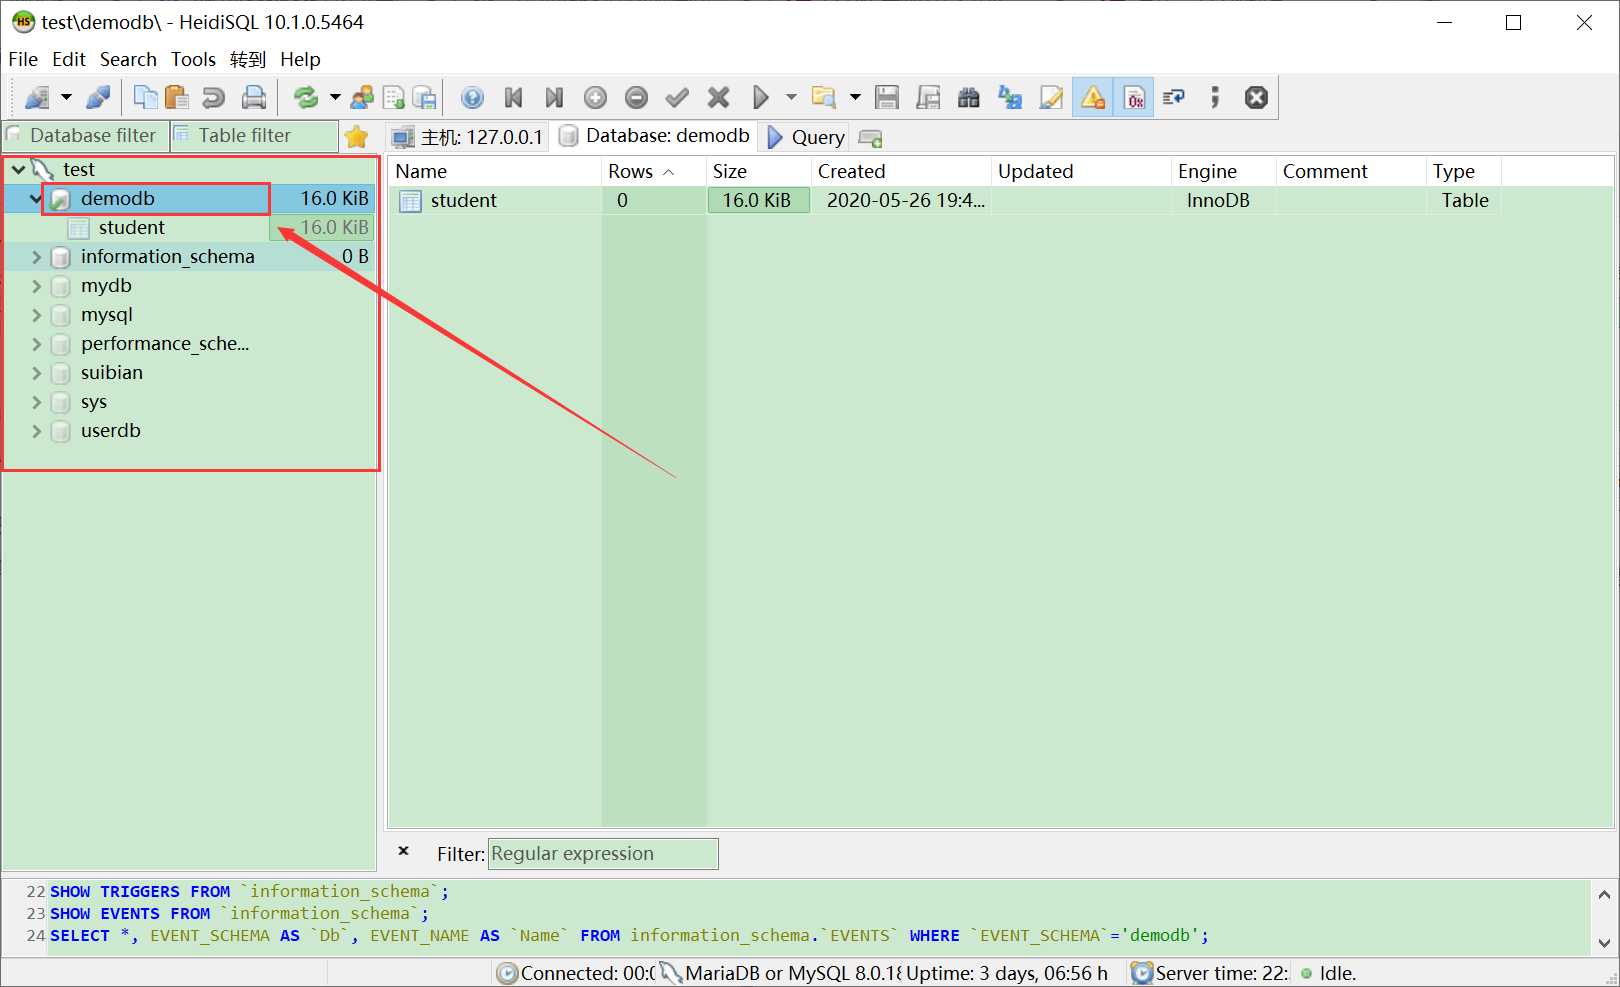Image resolution: width=1620 pixels, height=987 pixels.
Task: Click the Insert row plus icon
Action: (x=595, y=97)
